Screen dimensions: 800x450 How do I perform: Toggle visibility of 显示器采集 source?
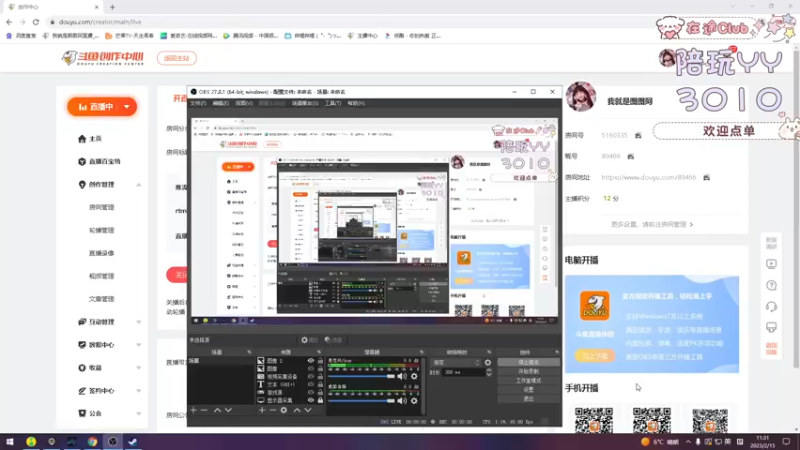pyautogui.click(x=310, y=401)
